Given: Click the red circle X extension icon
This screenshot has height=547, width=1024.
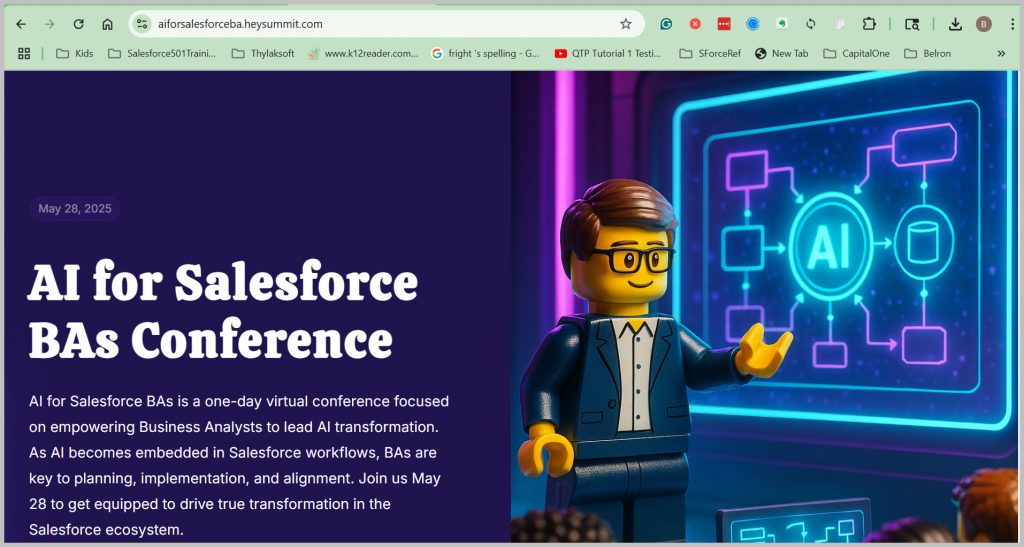Looking at the screenshot, I should (x=695, y=24).
